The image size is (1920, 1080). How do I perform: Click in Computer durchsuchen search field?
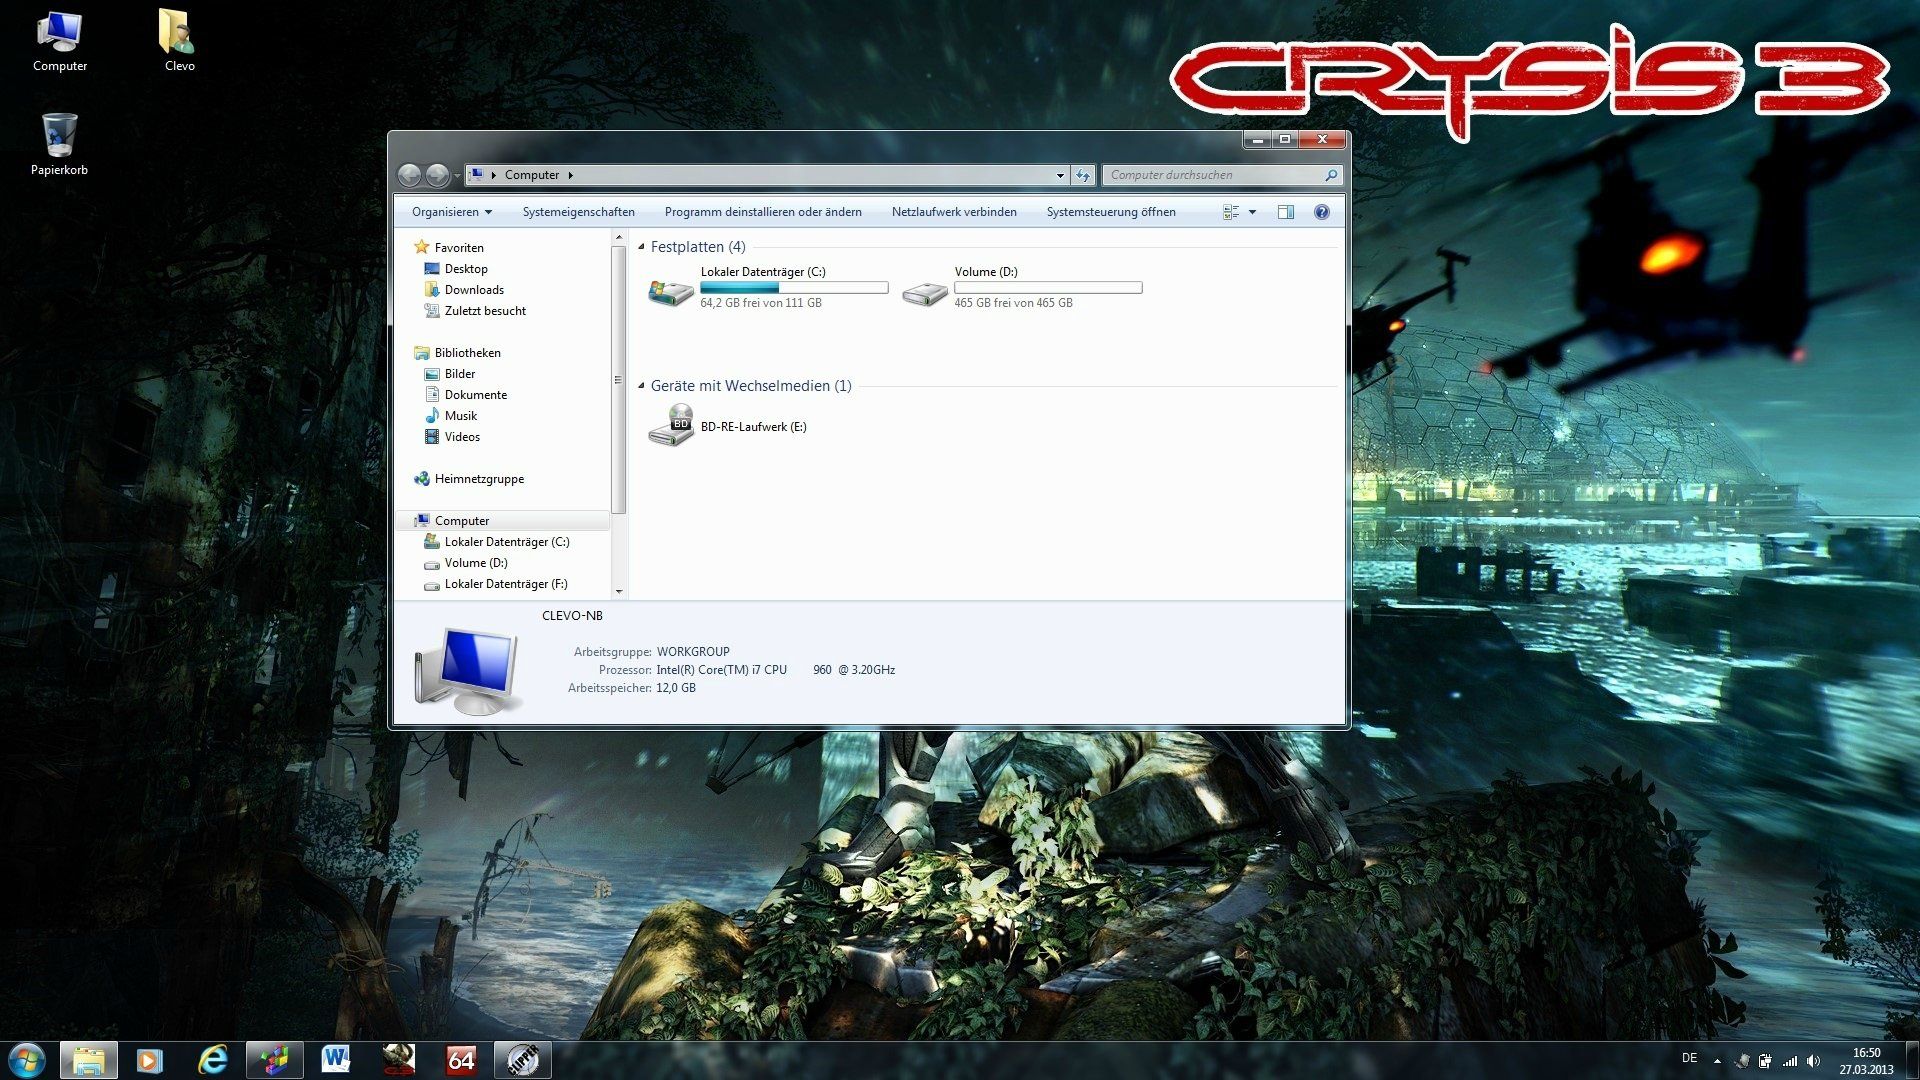(x=1212, y=175)
